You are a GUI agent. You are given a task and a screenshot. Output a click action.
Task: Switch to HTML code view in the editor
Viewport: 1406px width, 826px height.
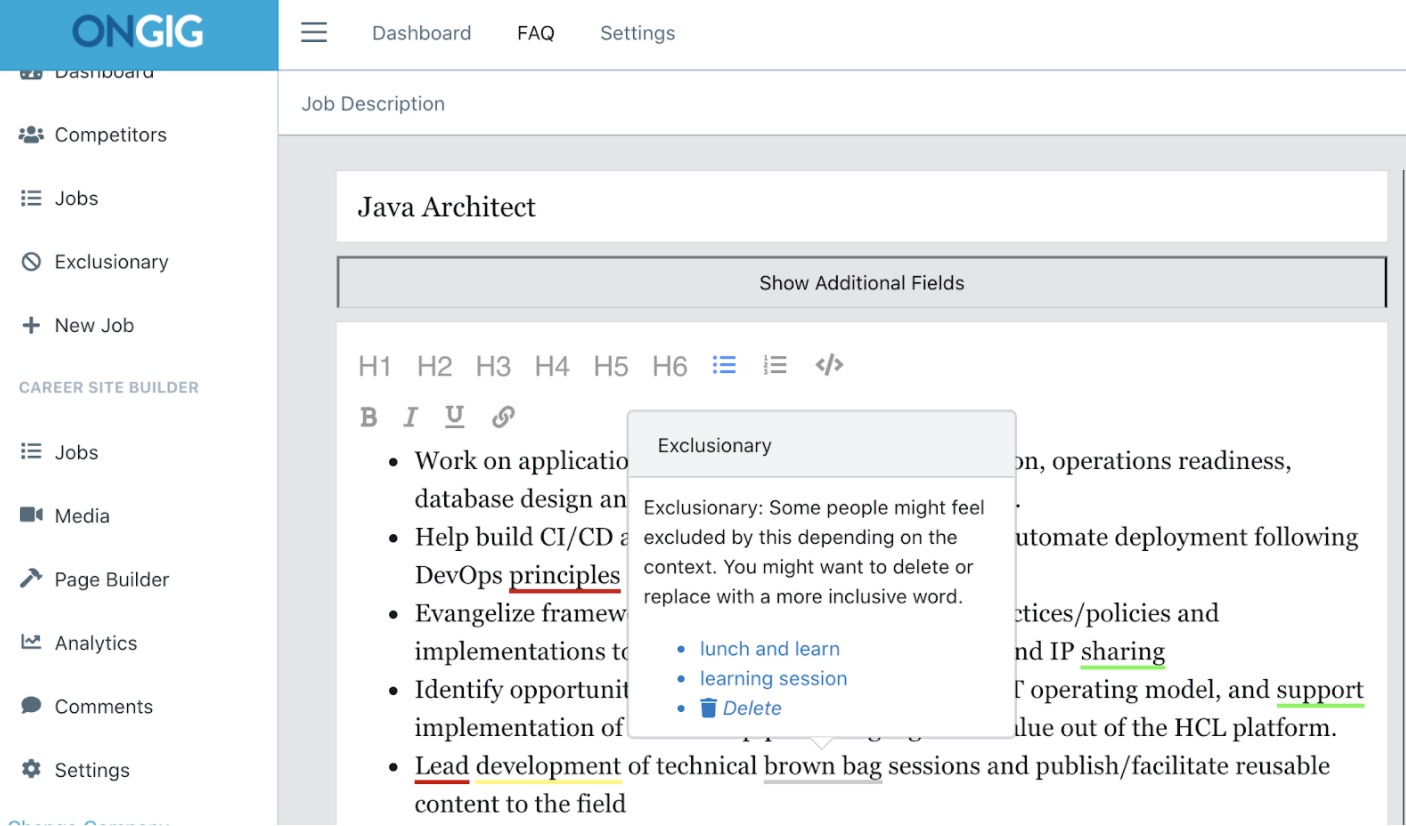click(x=828, y=364)
